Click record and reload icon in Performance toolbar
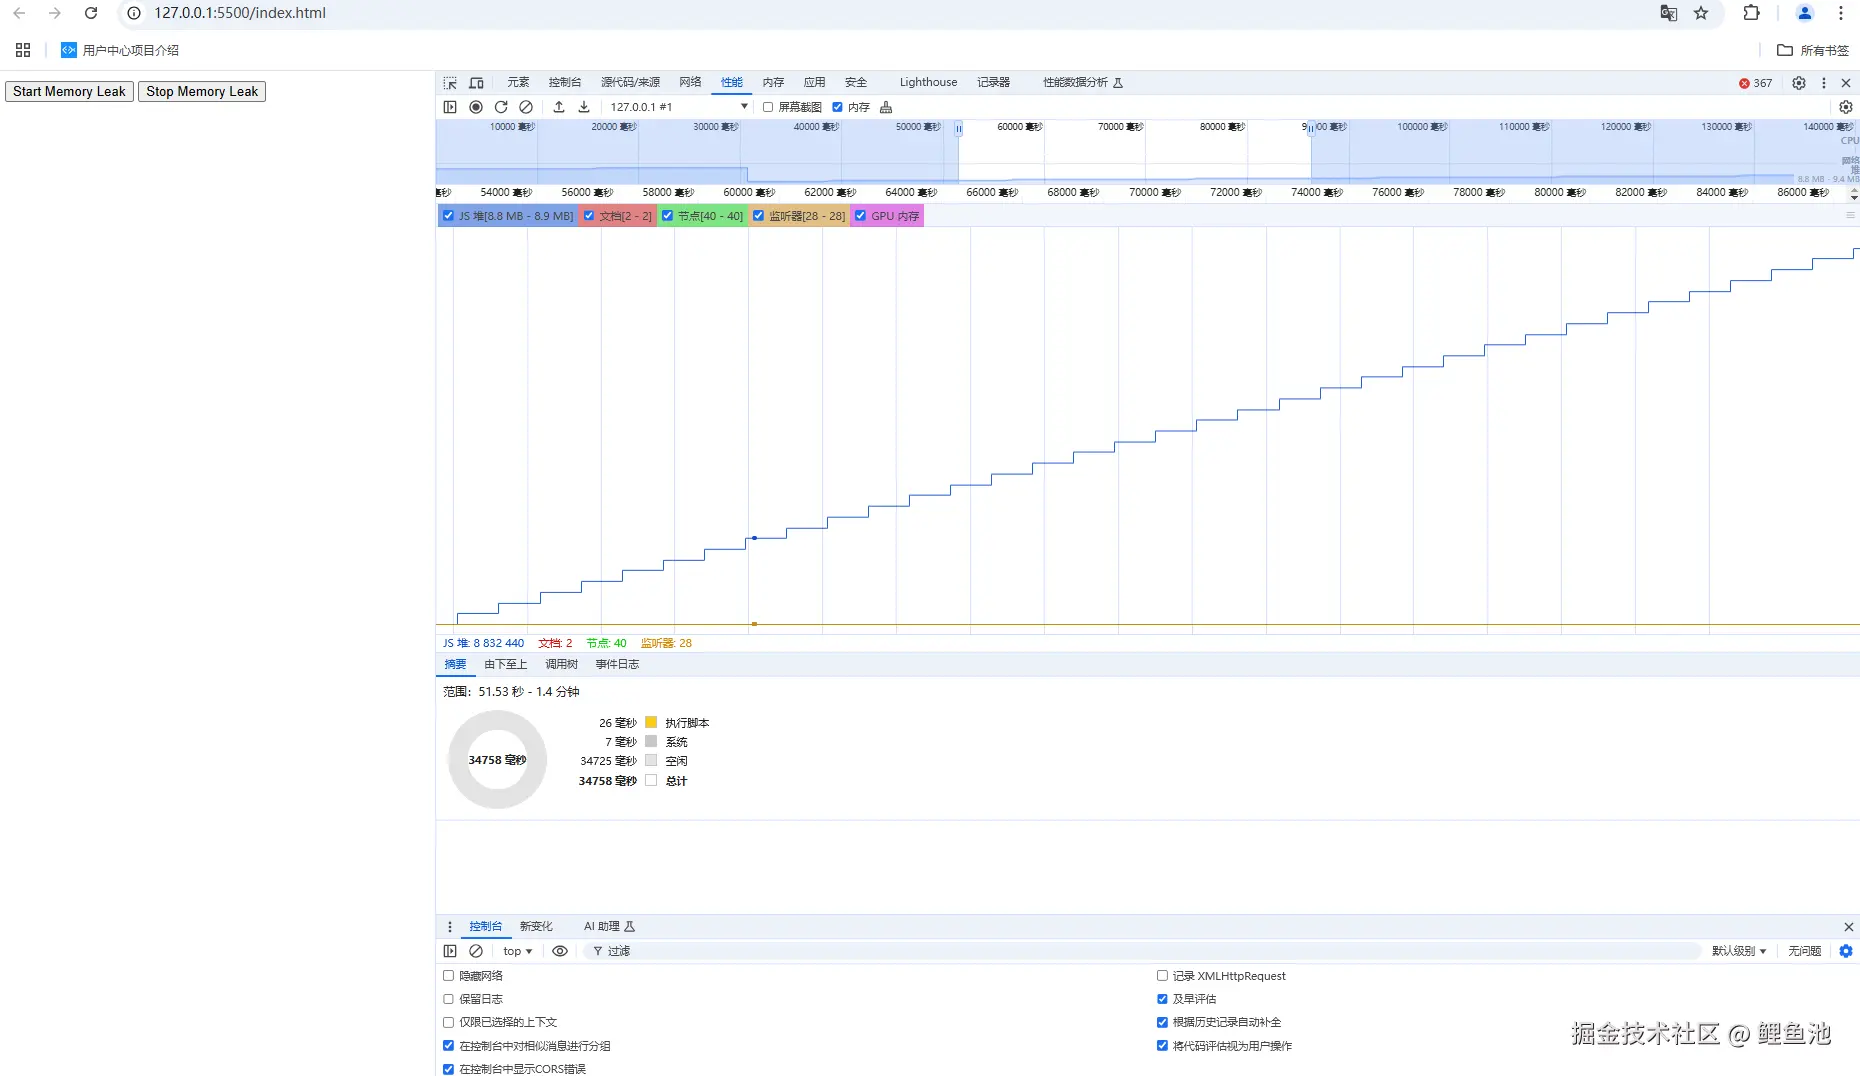 pyautogui.click(x=501, y=107)
